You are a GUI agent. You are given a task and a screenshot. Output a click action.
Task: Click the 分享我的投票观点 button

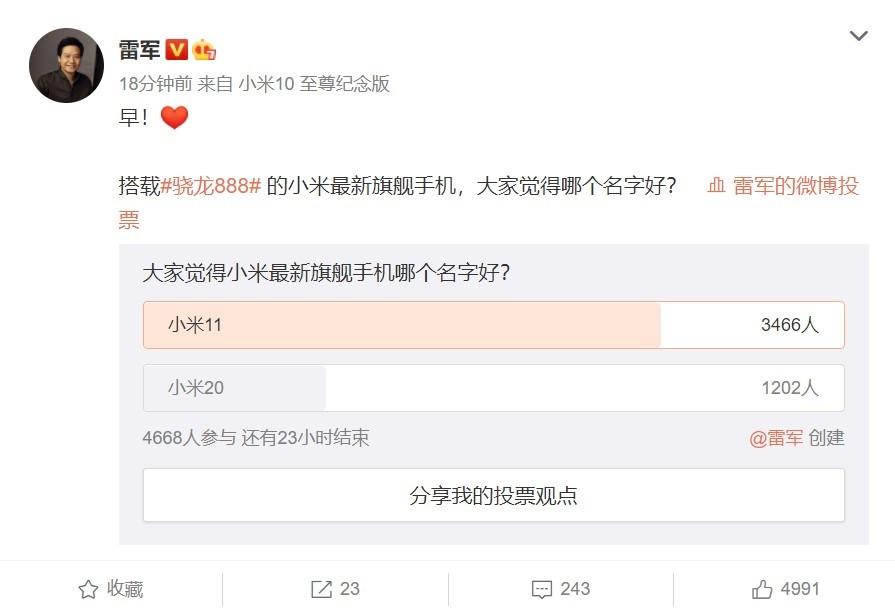point(493,495)
